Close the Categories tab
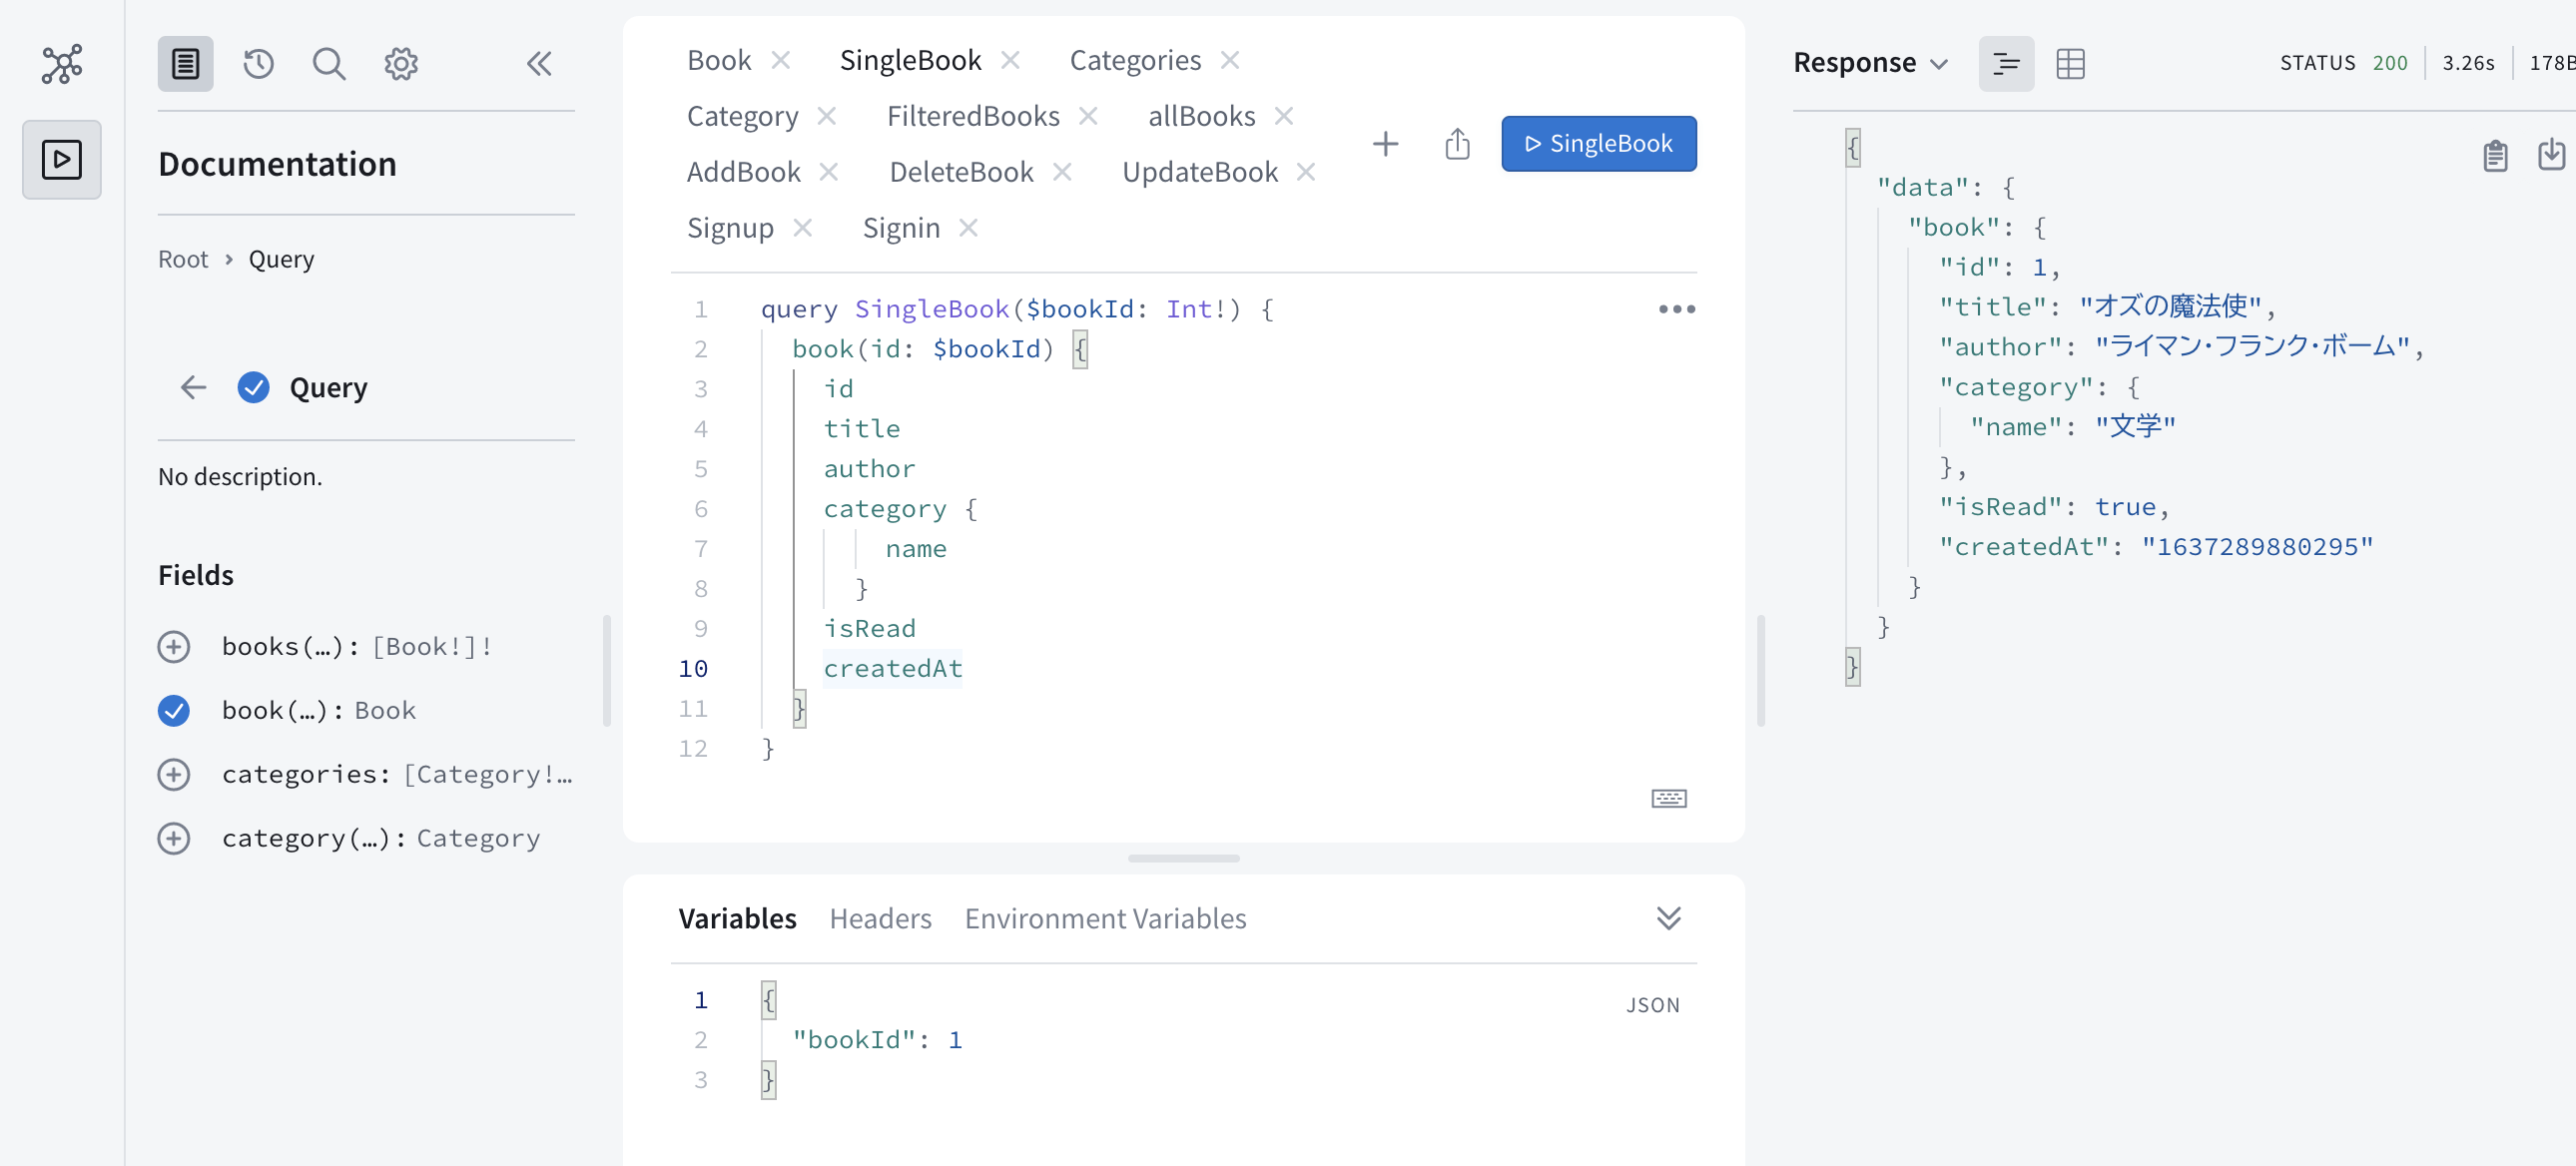 [1230, 60]
